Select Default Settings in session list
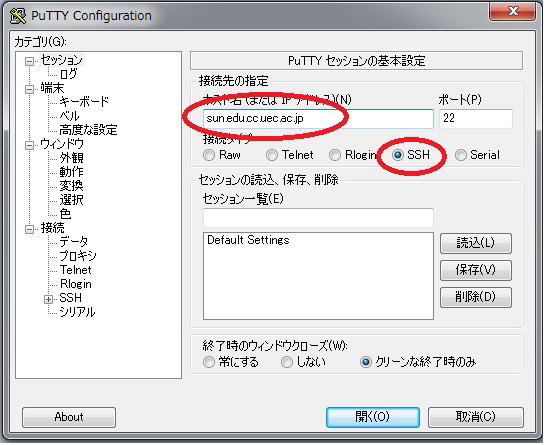Viewport: 546px width, 445px height. coord(248,240)
